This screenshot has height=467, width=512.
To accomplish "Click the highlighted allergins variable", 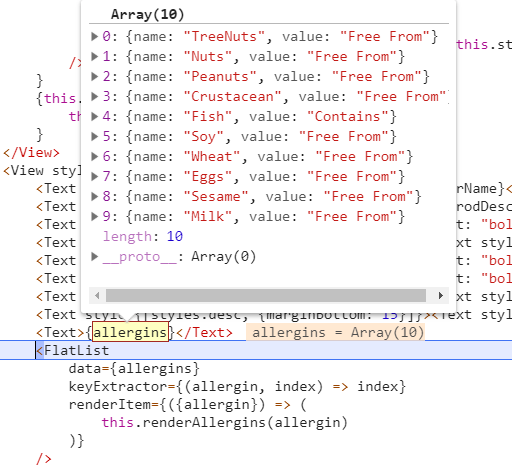I will pyautogui.click(x=130, y=332).
